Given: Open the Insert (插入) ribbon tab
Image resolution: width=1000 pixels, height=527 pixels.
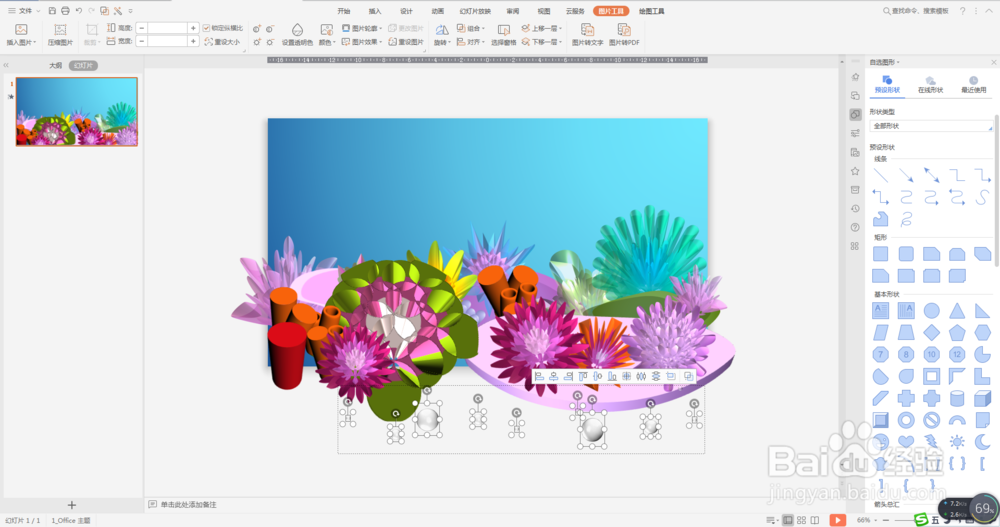Looking at the screenshot, I should pyautogui.click(x=375, y=11).
